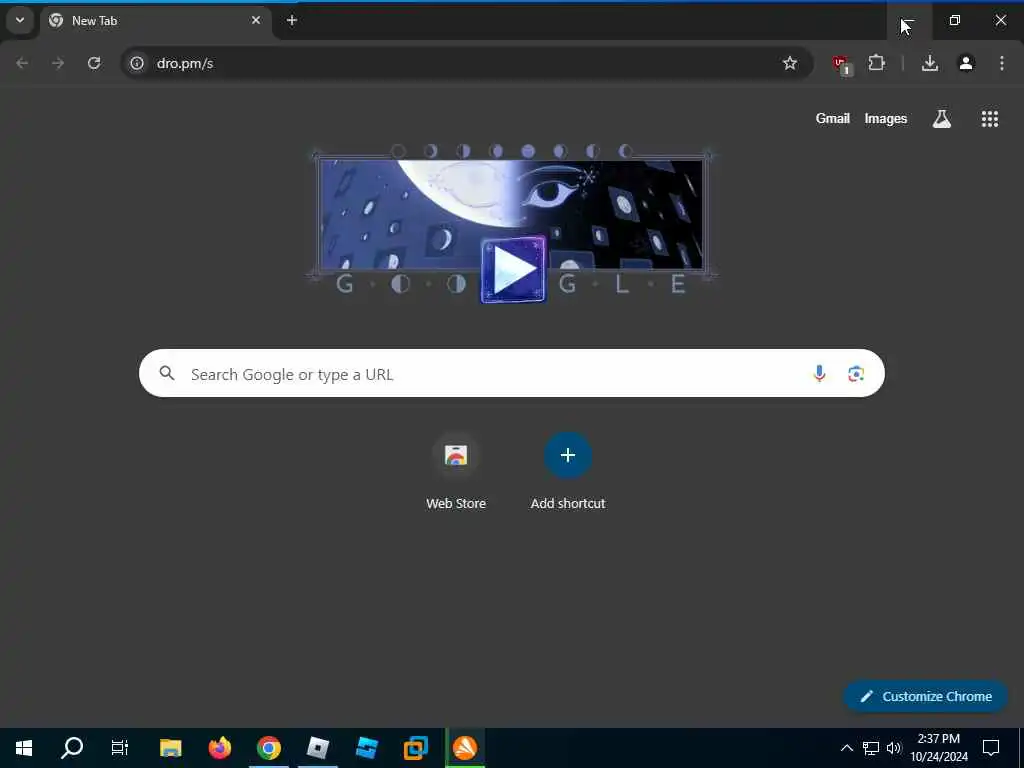Click the address bar showing dro.pm/s
Viewport: 1024px width, 768px height.
point(466,63)
